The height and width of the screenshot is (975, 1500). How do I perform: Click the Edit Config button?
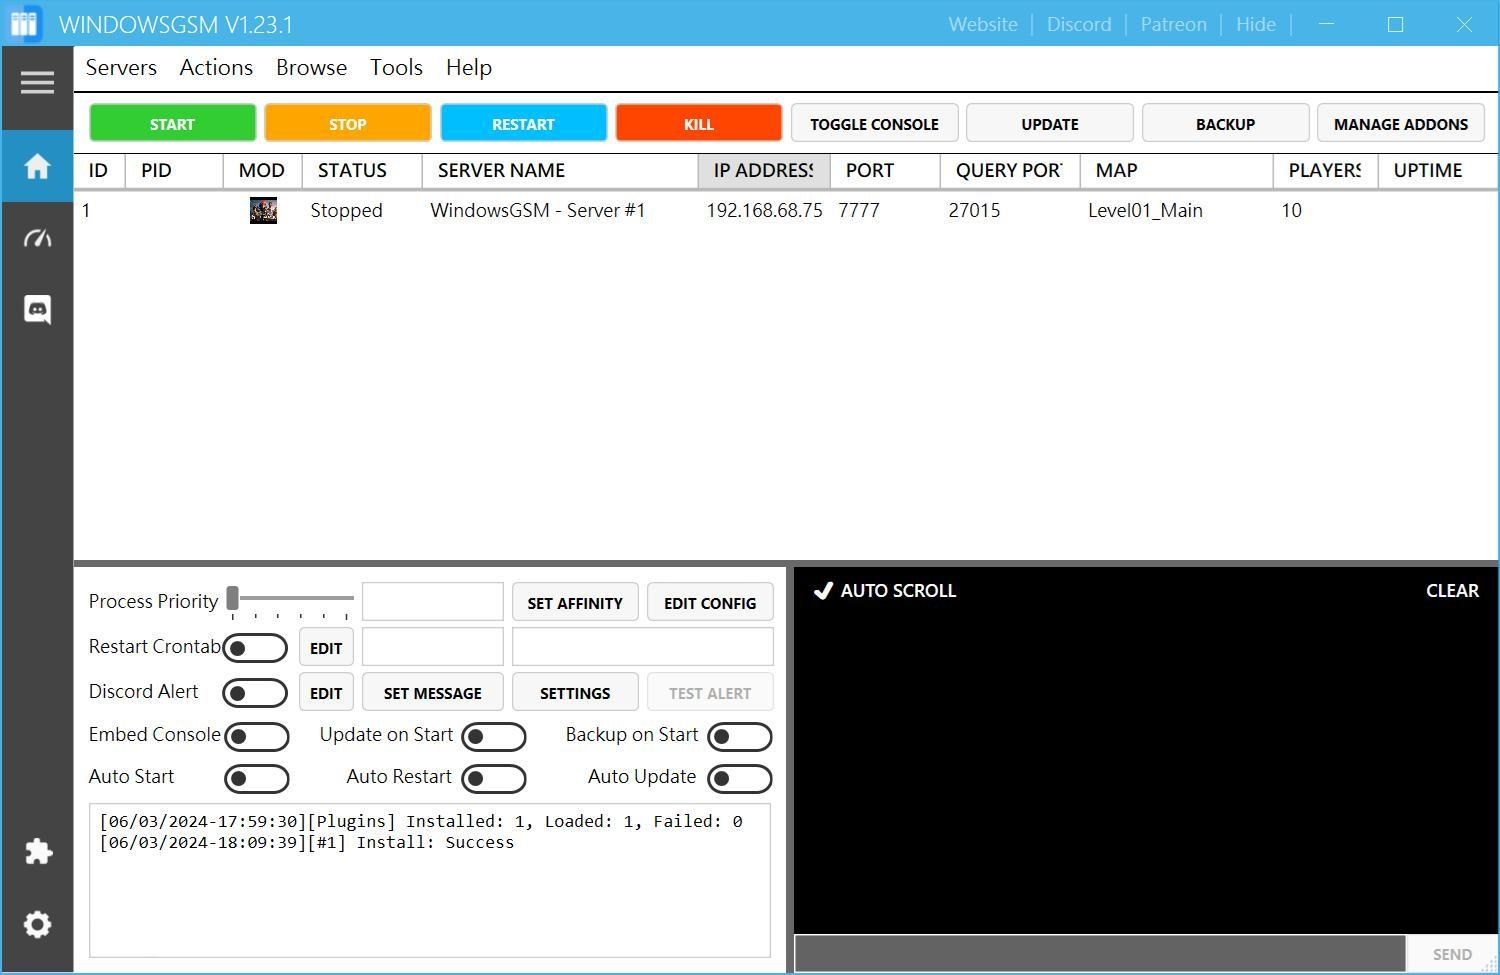click(x=710, y=603)
